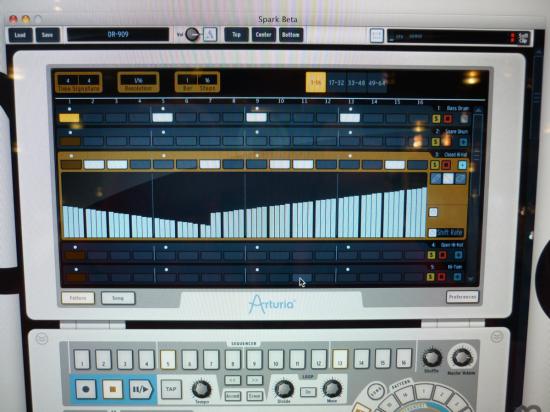
Task: Mute the Open Hi-Hat track
Action: coord(443,255)
